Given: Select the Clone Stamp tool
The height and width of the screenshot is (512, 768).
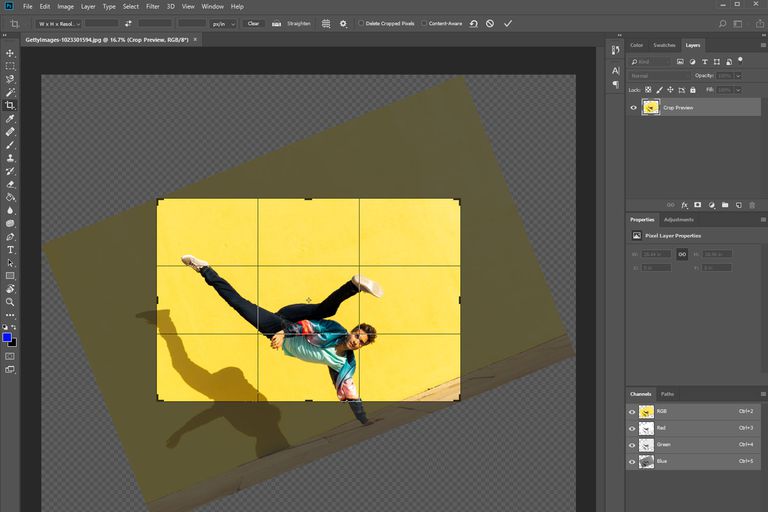Looking at the screenshot, I should [x=10, y=158].
